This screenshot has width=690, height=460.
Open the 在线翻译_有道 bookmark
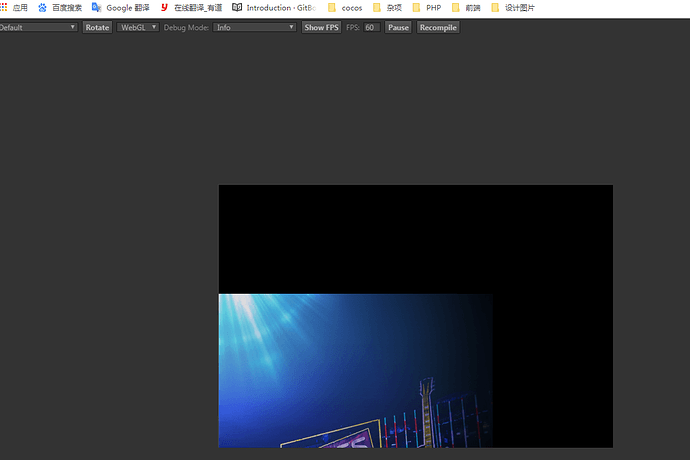point(191,7)
